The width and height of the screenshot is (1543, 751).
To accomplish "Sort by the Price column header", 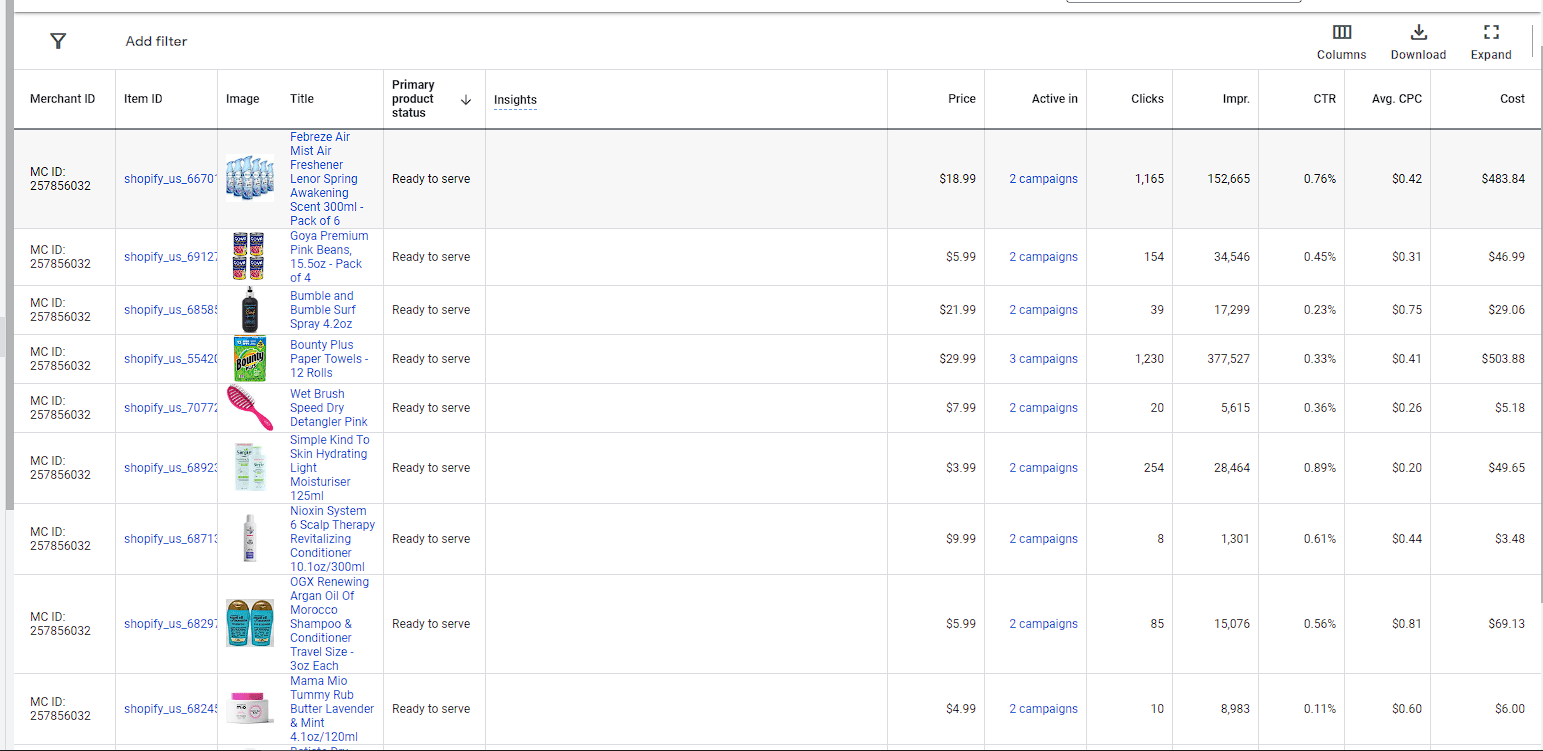I will coord(962,99).
